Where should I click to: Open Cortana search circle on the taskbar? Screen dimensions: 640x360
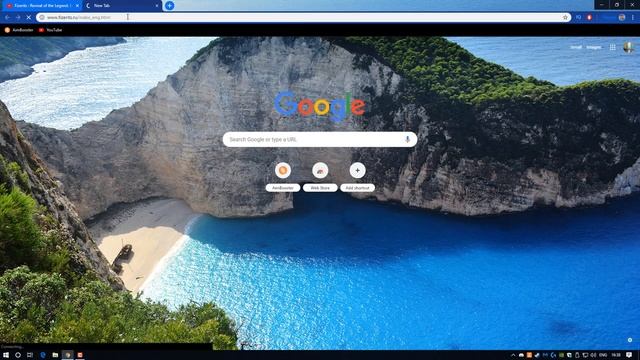18,355
